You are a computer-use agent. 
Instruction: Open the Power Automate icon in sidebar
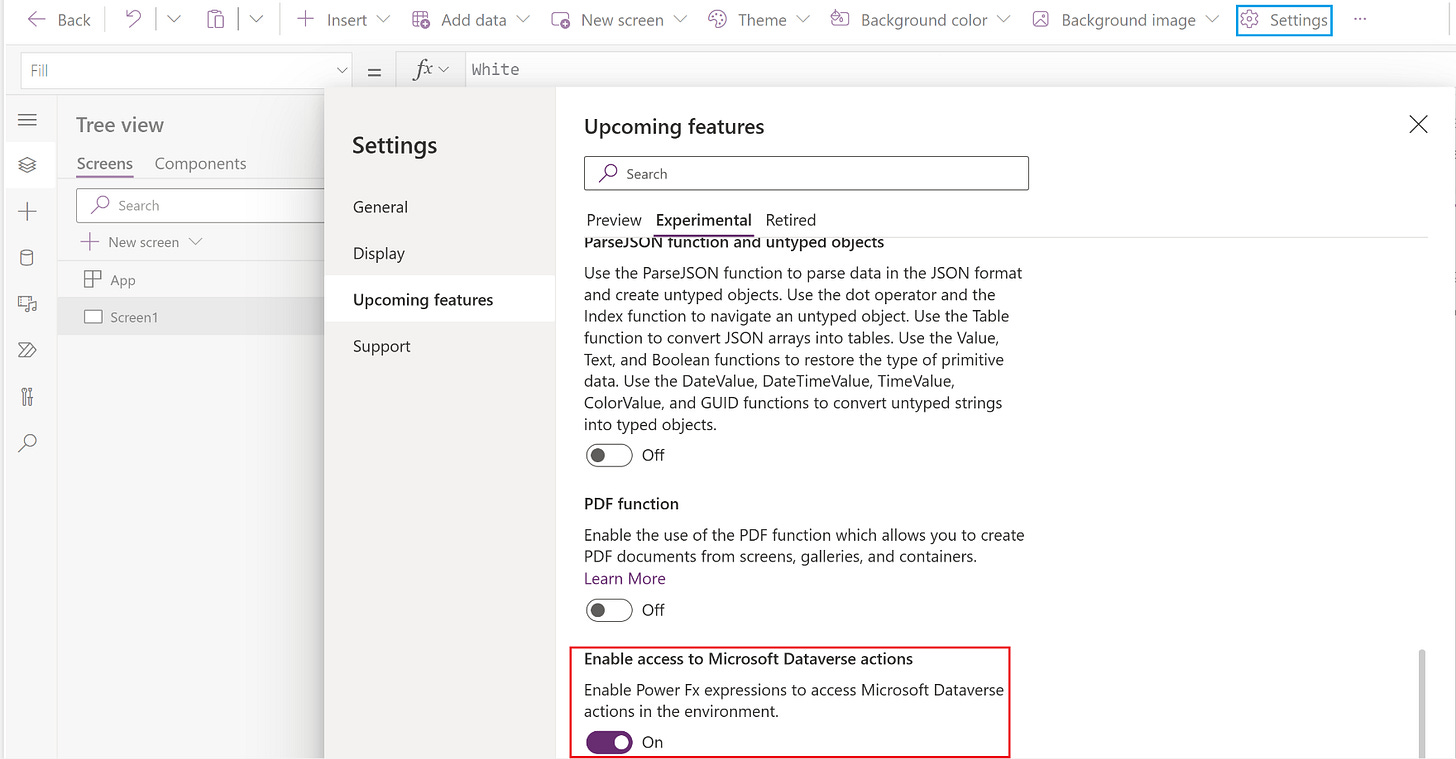28,350
